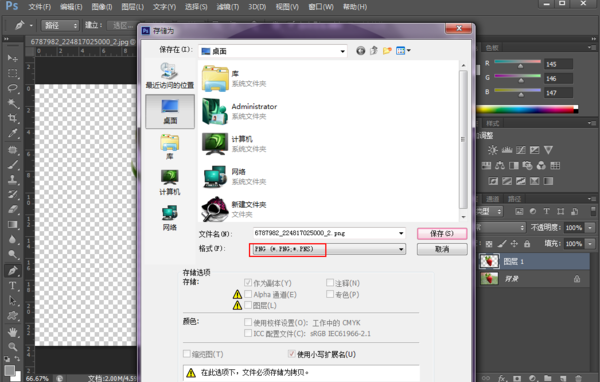Toggle 使用校样设置(O) checkbox
This screenshot has height=382, width=600.
[248, 322]
